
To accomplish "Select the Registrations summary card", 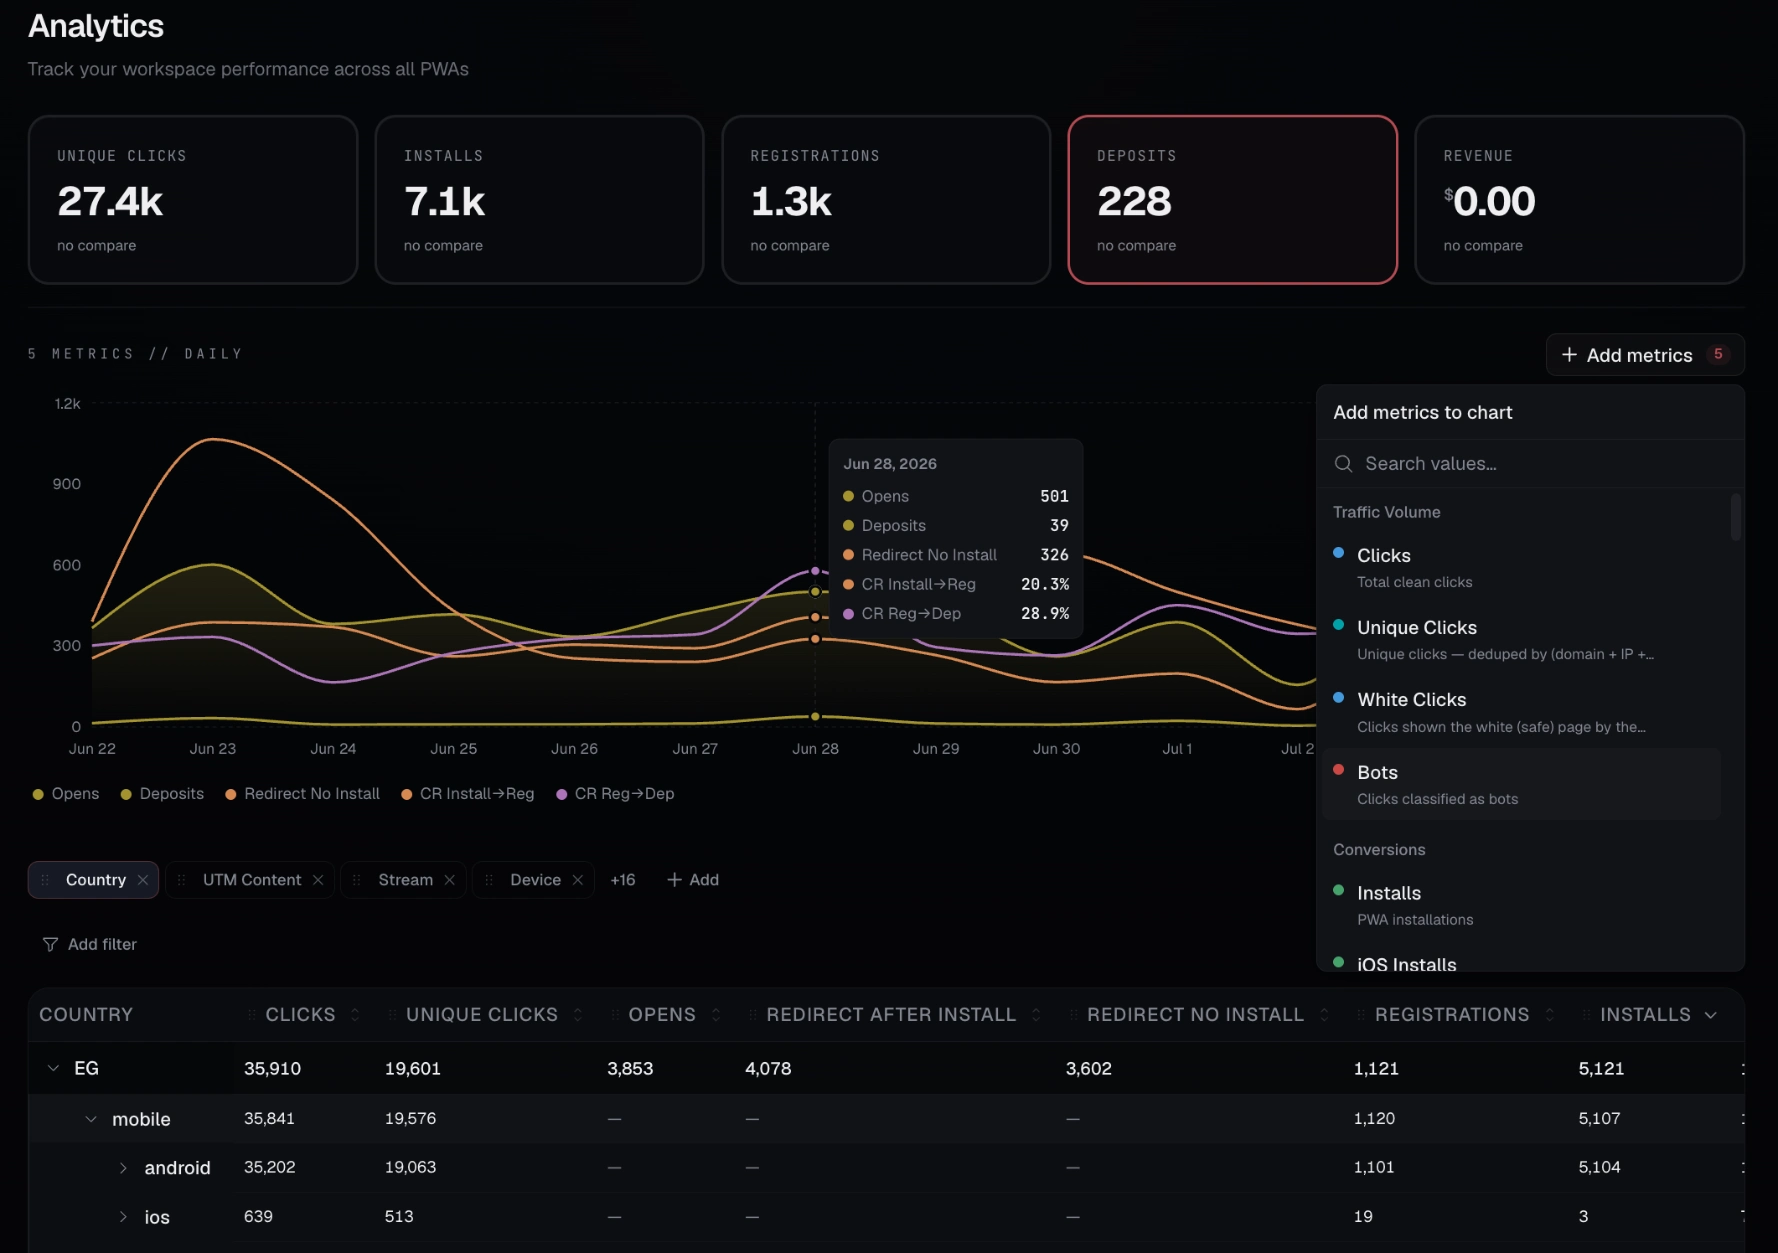I will pos(886,200).
